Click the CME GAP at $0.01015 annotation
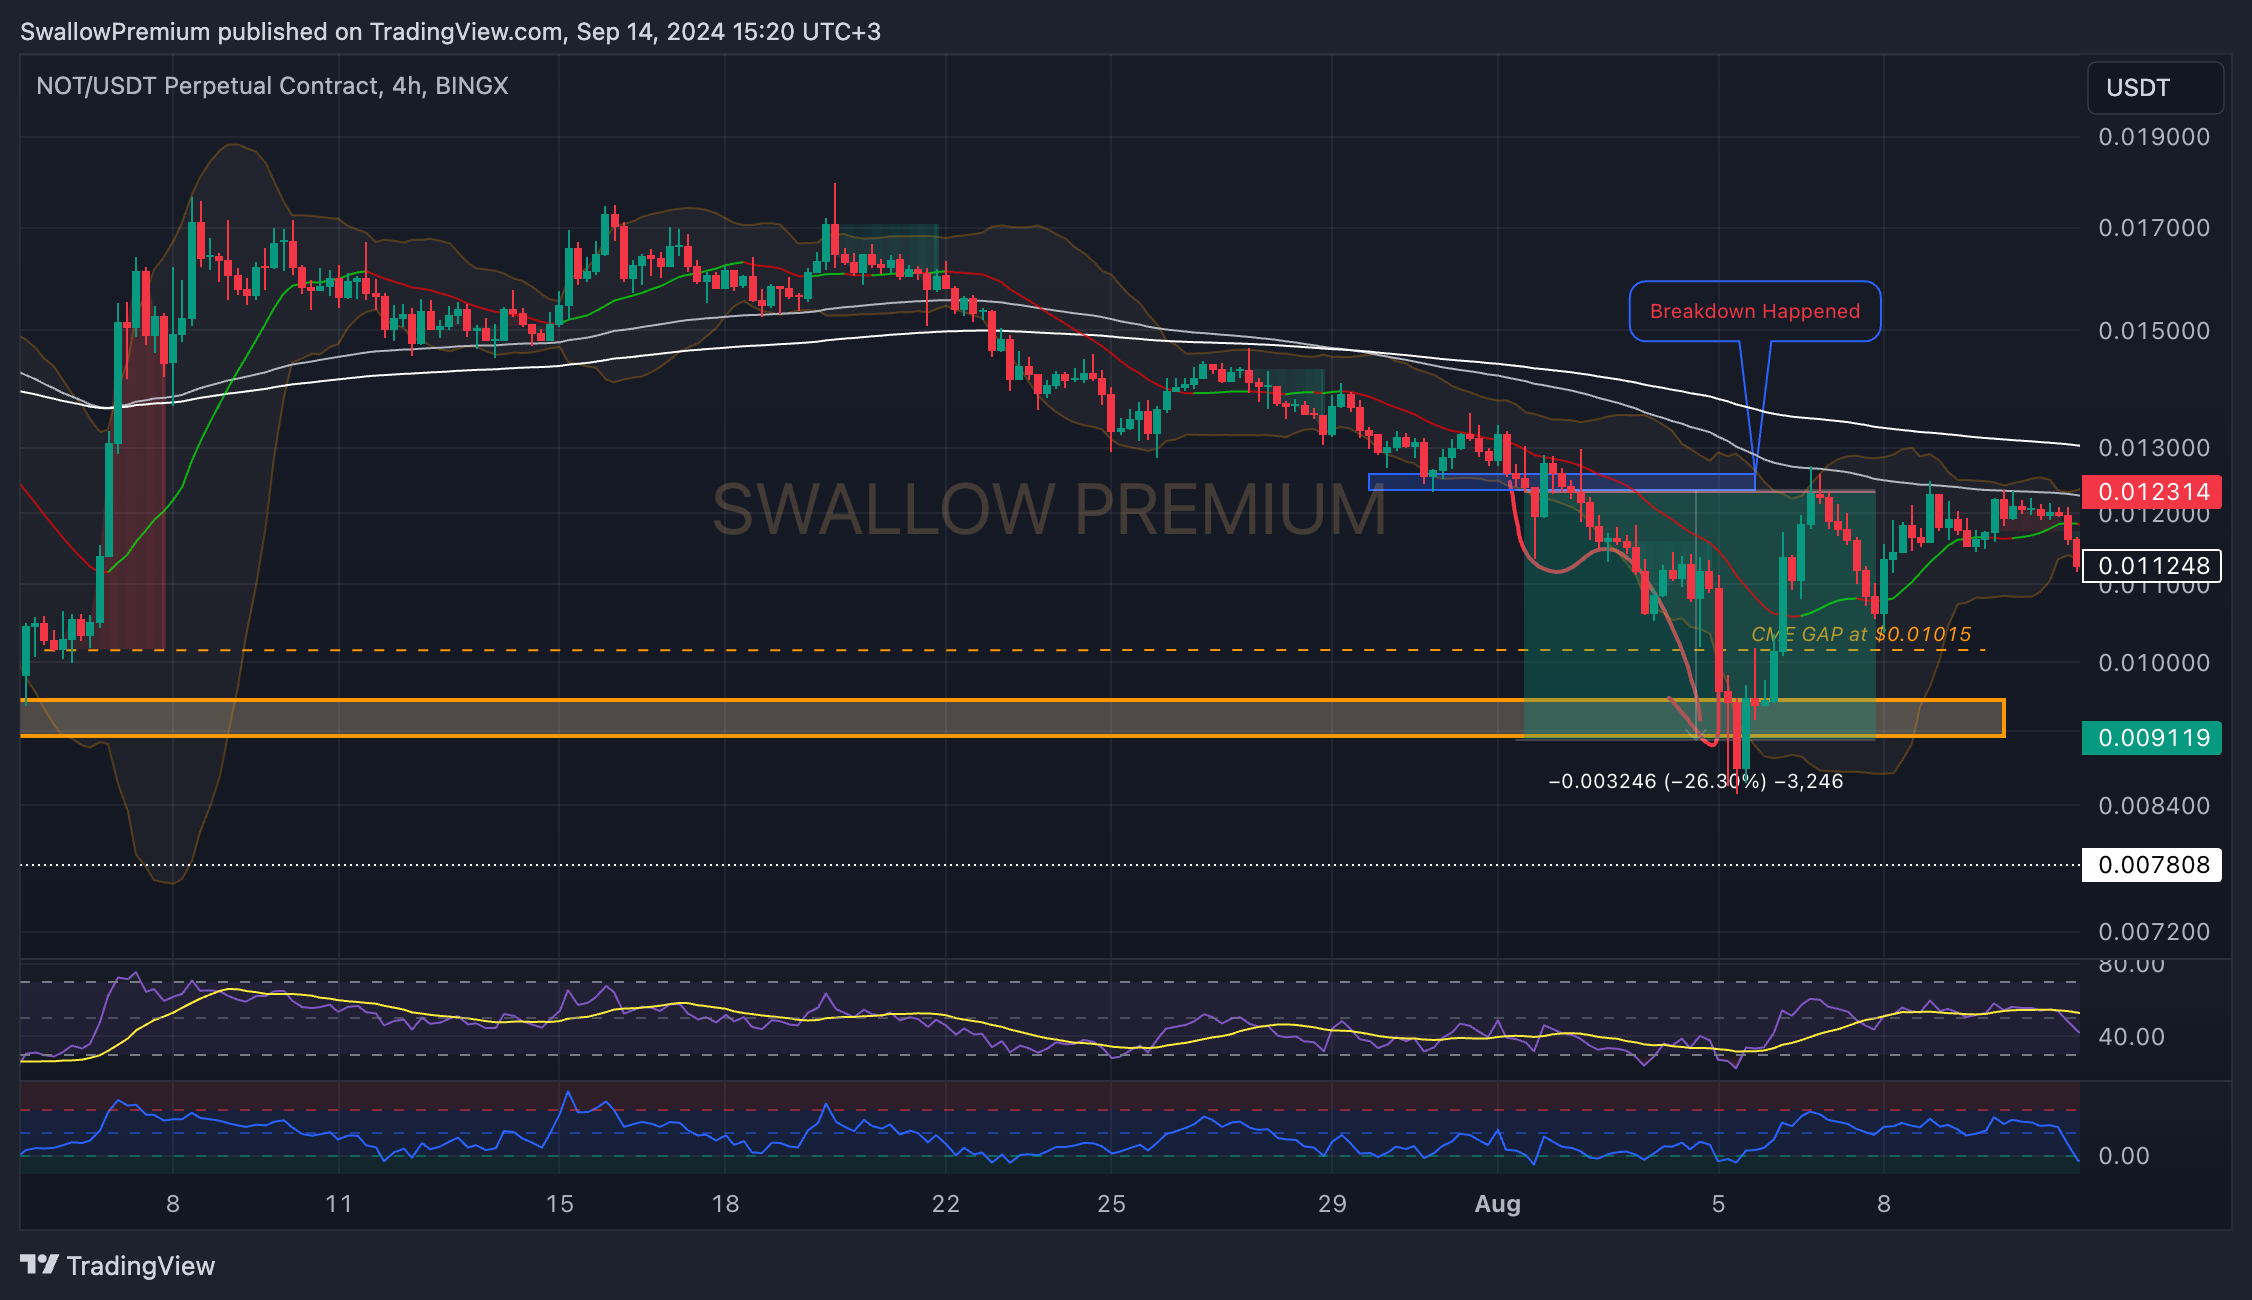 click(1861, 634)
